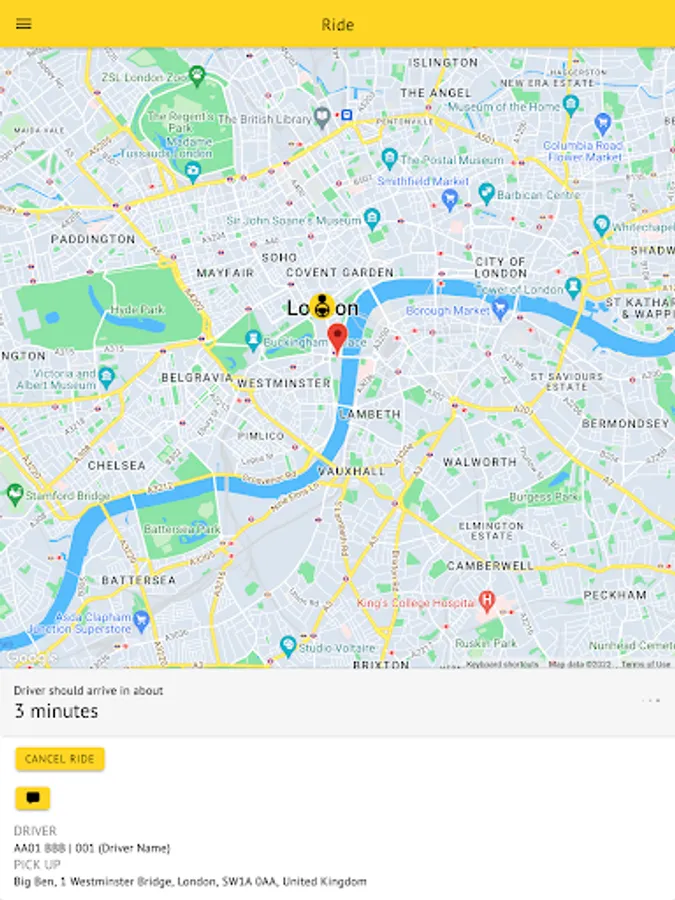Select the Tower of London marker
675x900 pixels.
(x=573, y=288)
